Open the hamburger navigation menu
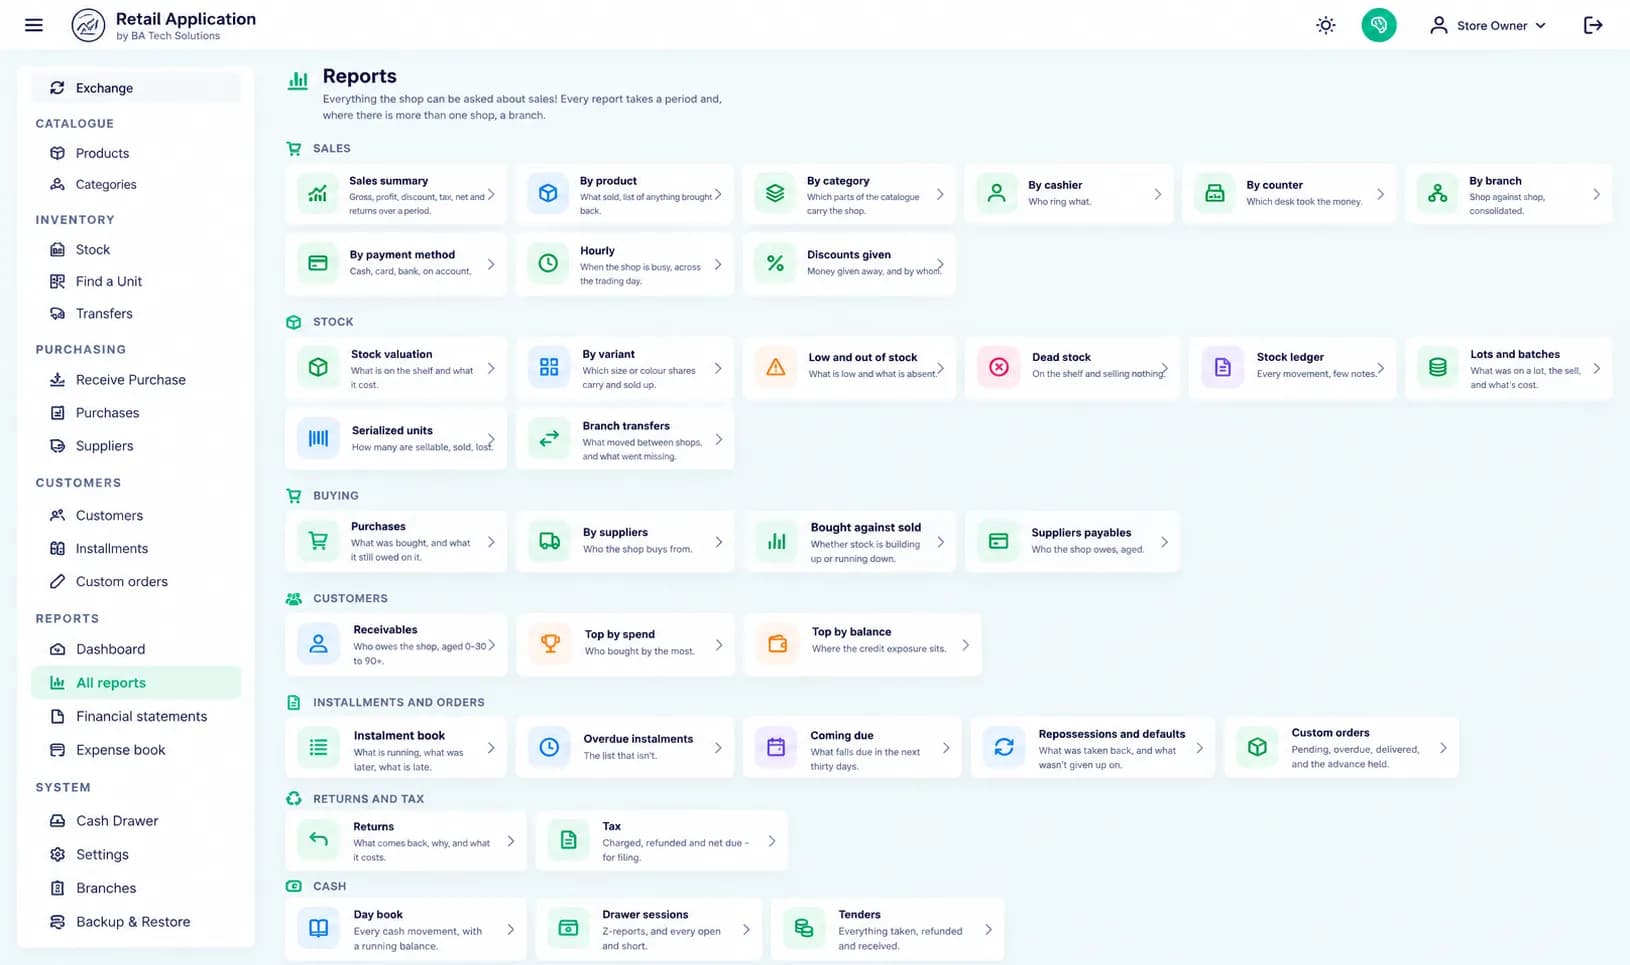The width and height of the screenshot is (1630, 965). click(x=34, y=25)
